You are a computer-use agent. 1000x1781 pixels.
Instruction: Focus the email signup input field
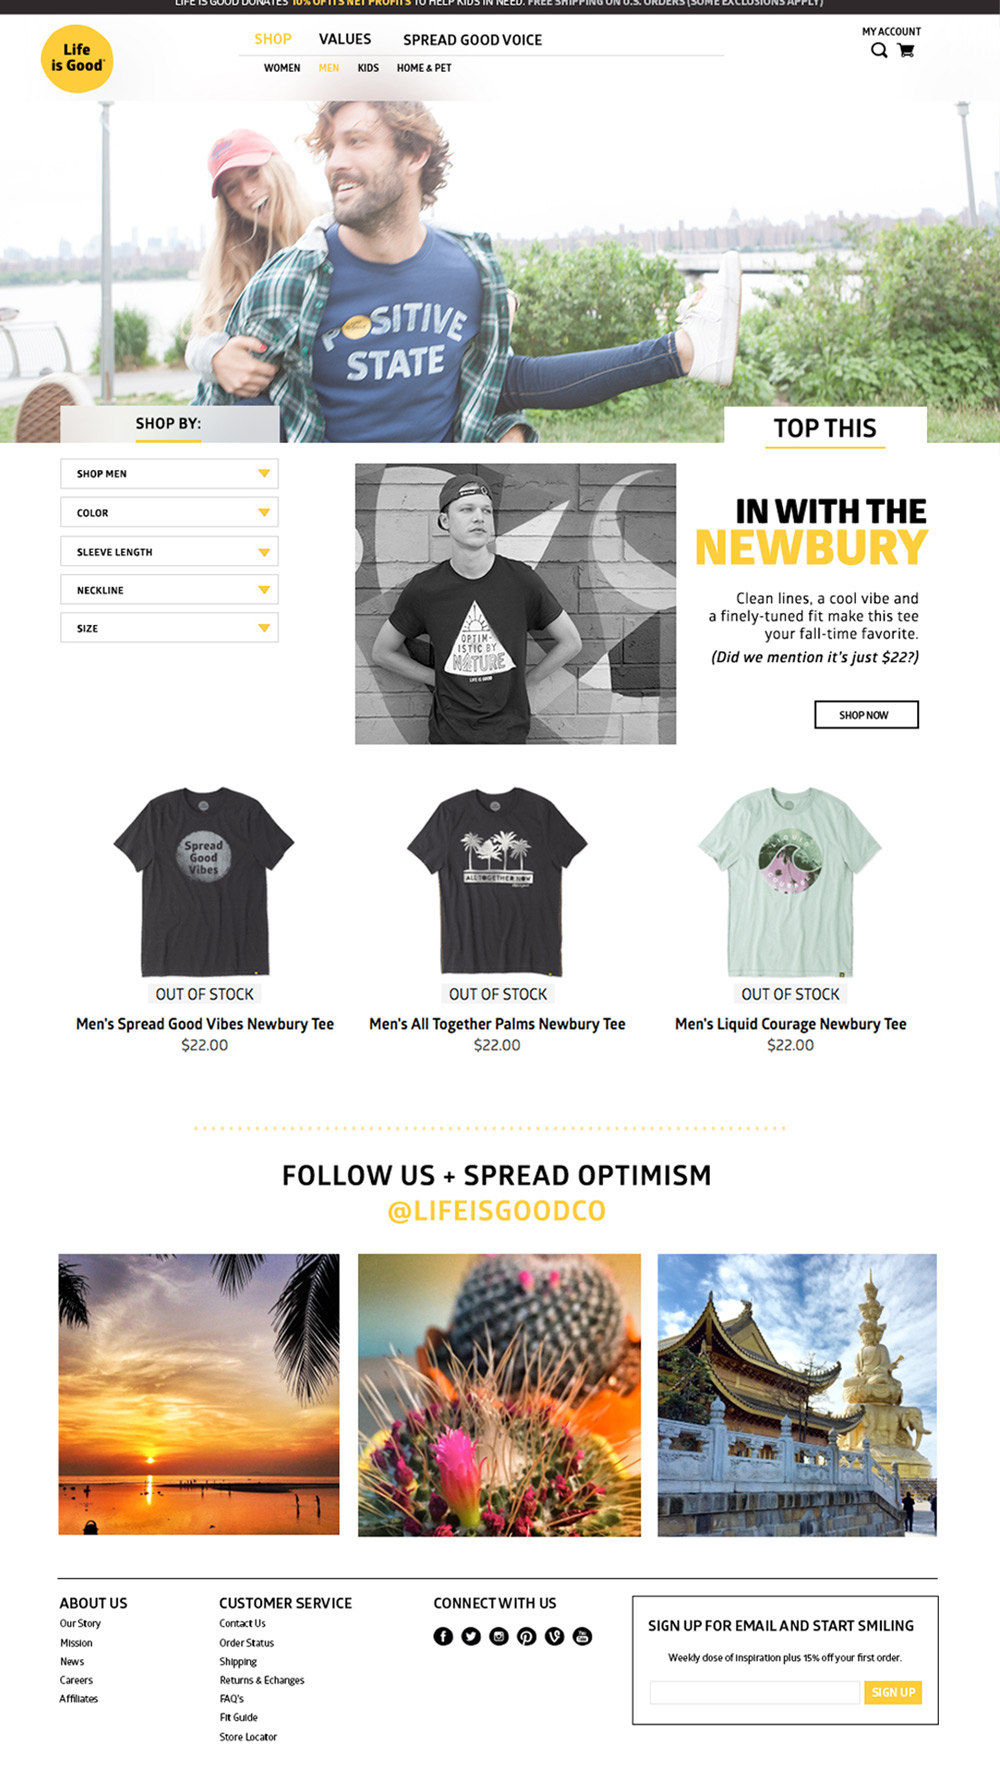coord(755,1692)
